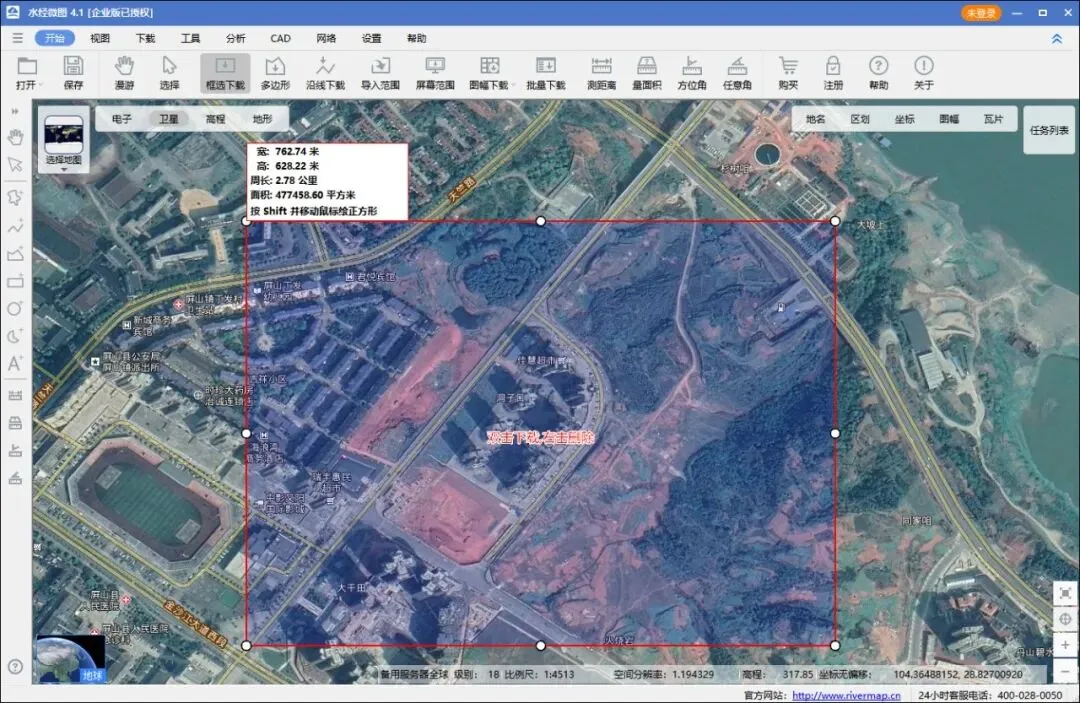The image size is (1080, 703).
Task: Select 测距离 distance measure tool
Action: pos(601,73)
